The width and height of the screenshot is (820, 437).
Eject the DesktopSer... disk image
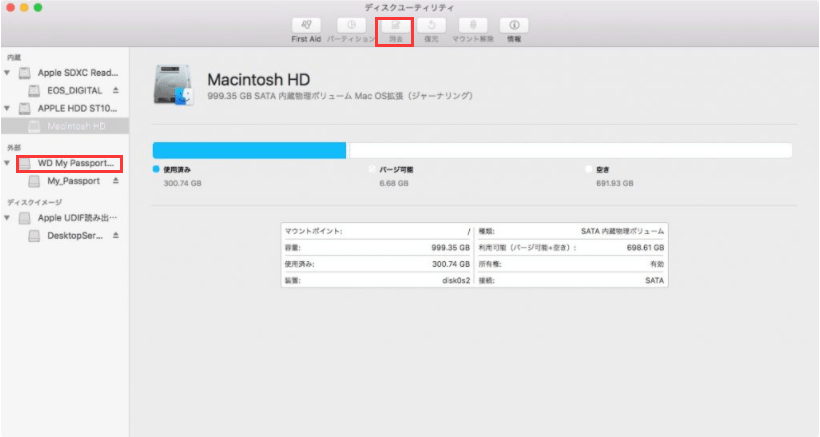[x=115, y=236]
